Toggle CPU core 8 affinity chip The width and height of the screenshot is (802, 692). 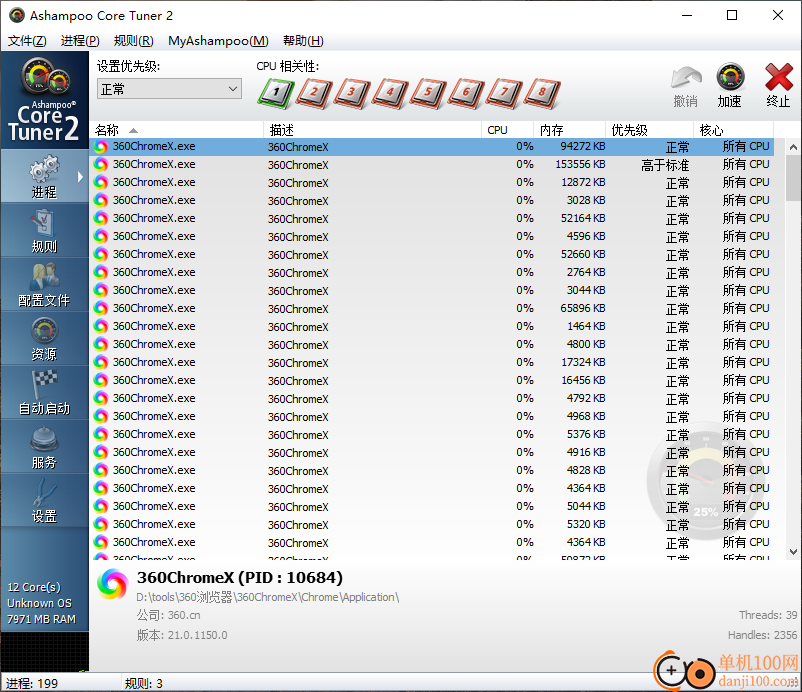542,93
